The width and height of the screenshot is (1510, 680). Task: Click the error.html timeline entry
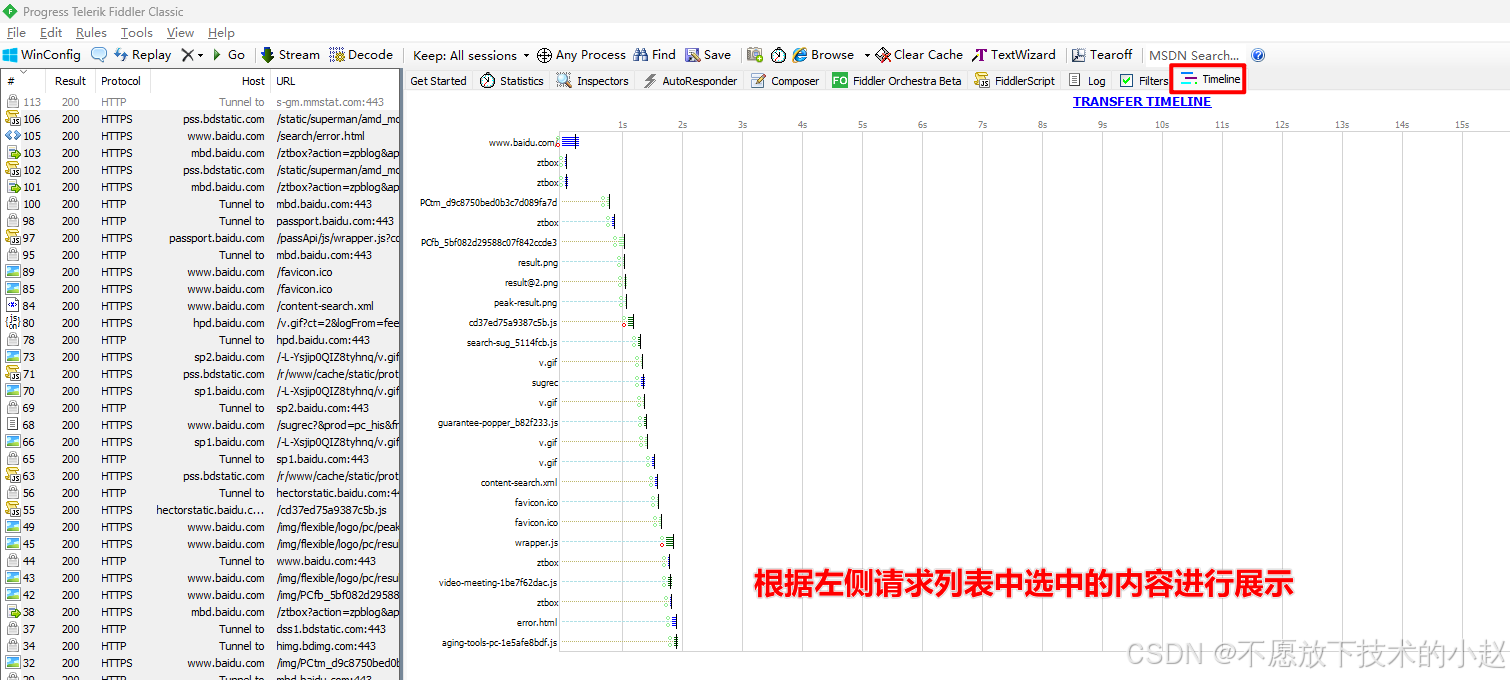[537, 623]
